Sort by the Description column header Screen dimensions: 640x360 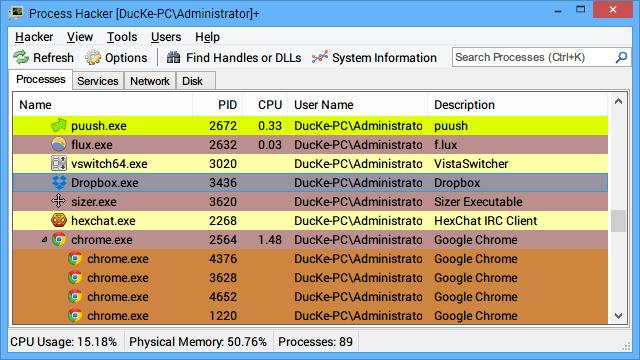point(518,104)
